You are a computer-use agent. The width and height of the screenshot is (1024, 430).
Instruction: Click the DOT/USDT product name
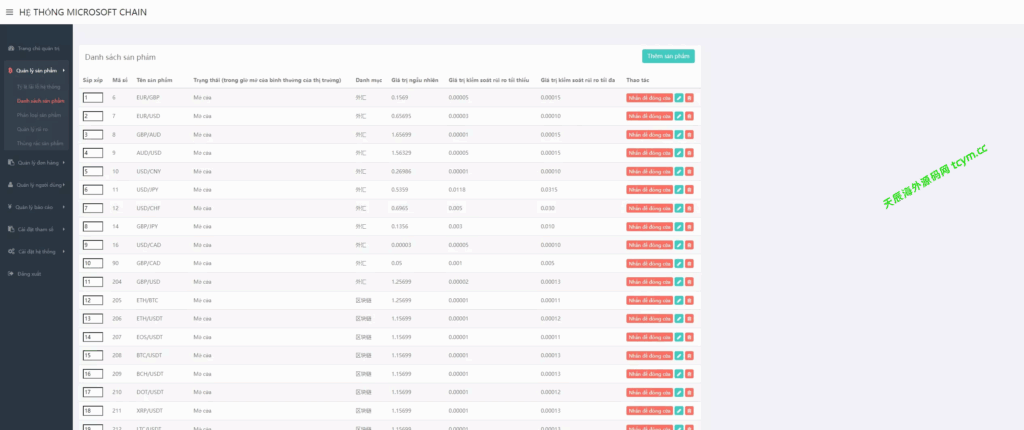(150, 393)
